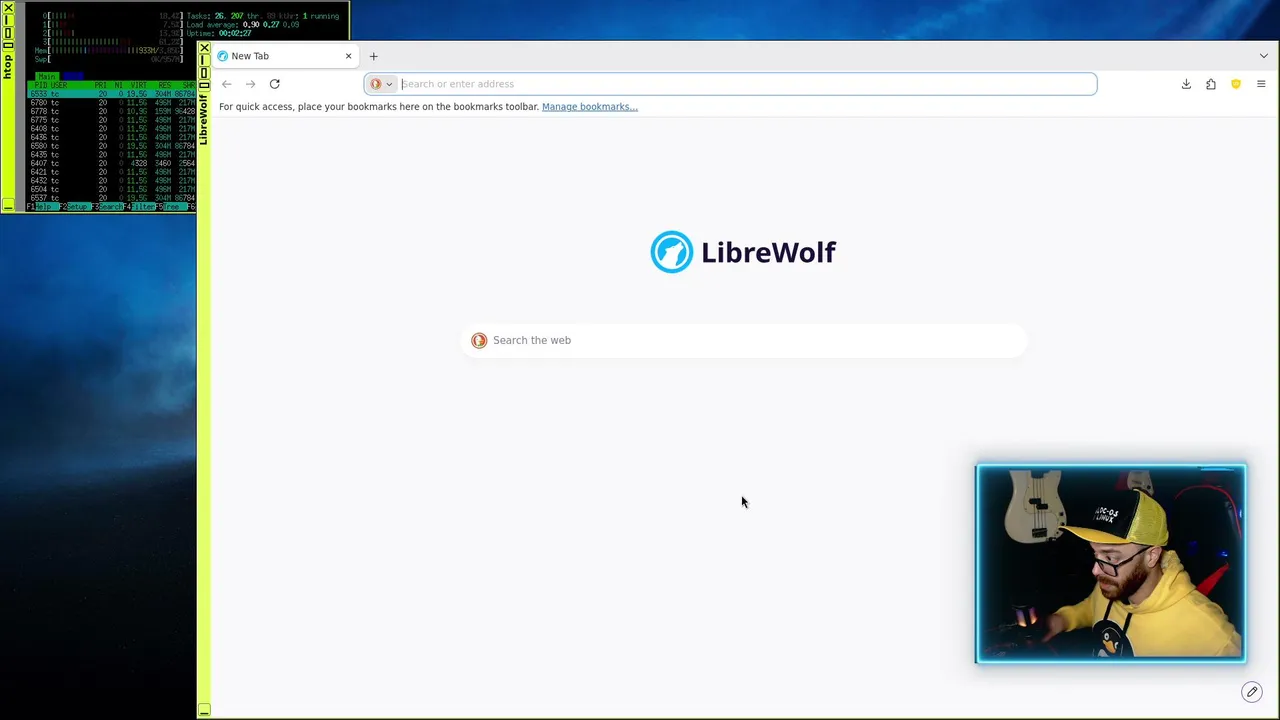Click the pencil customize icon on the new tab page
1280x720 pixels.
(x=1252, y=692)
